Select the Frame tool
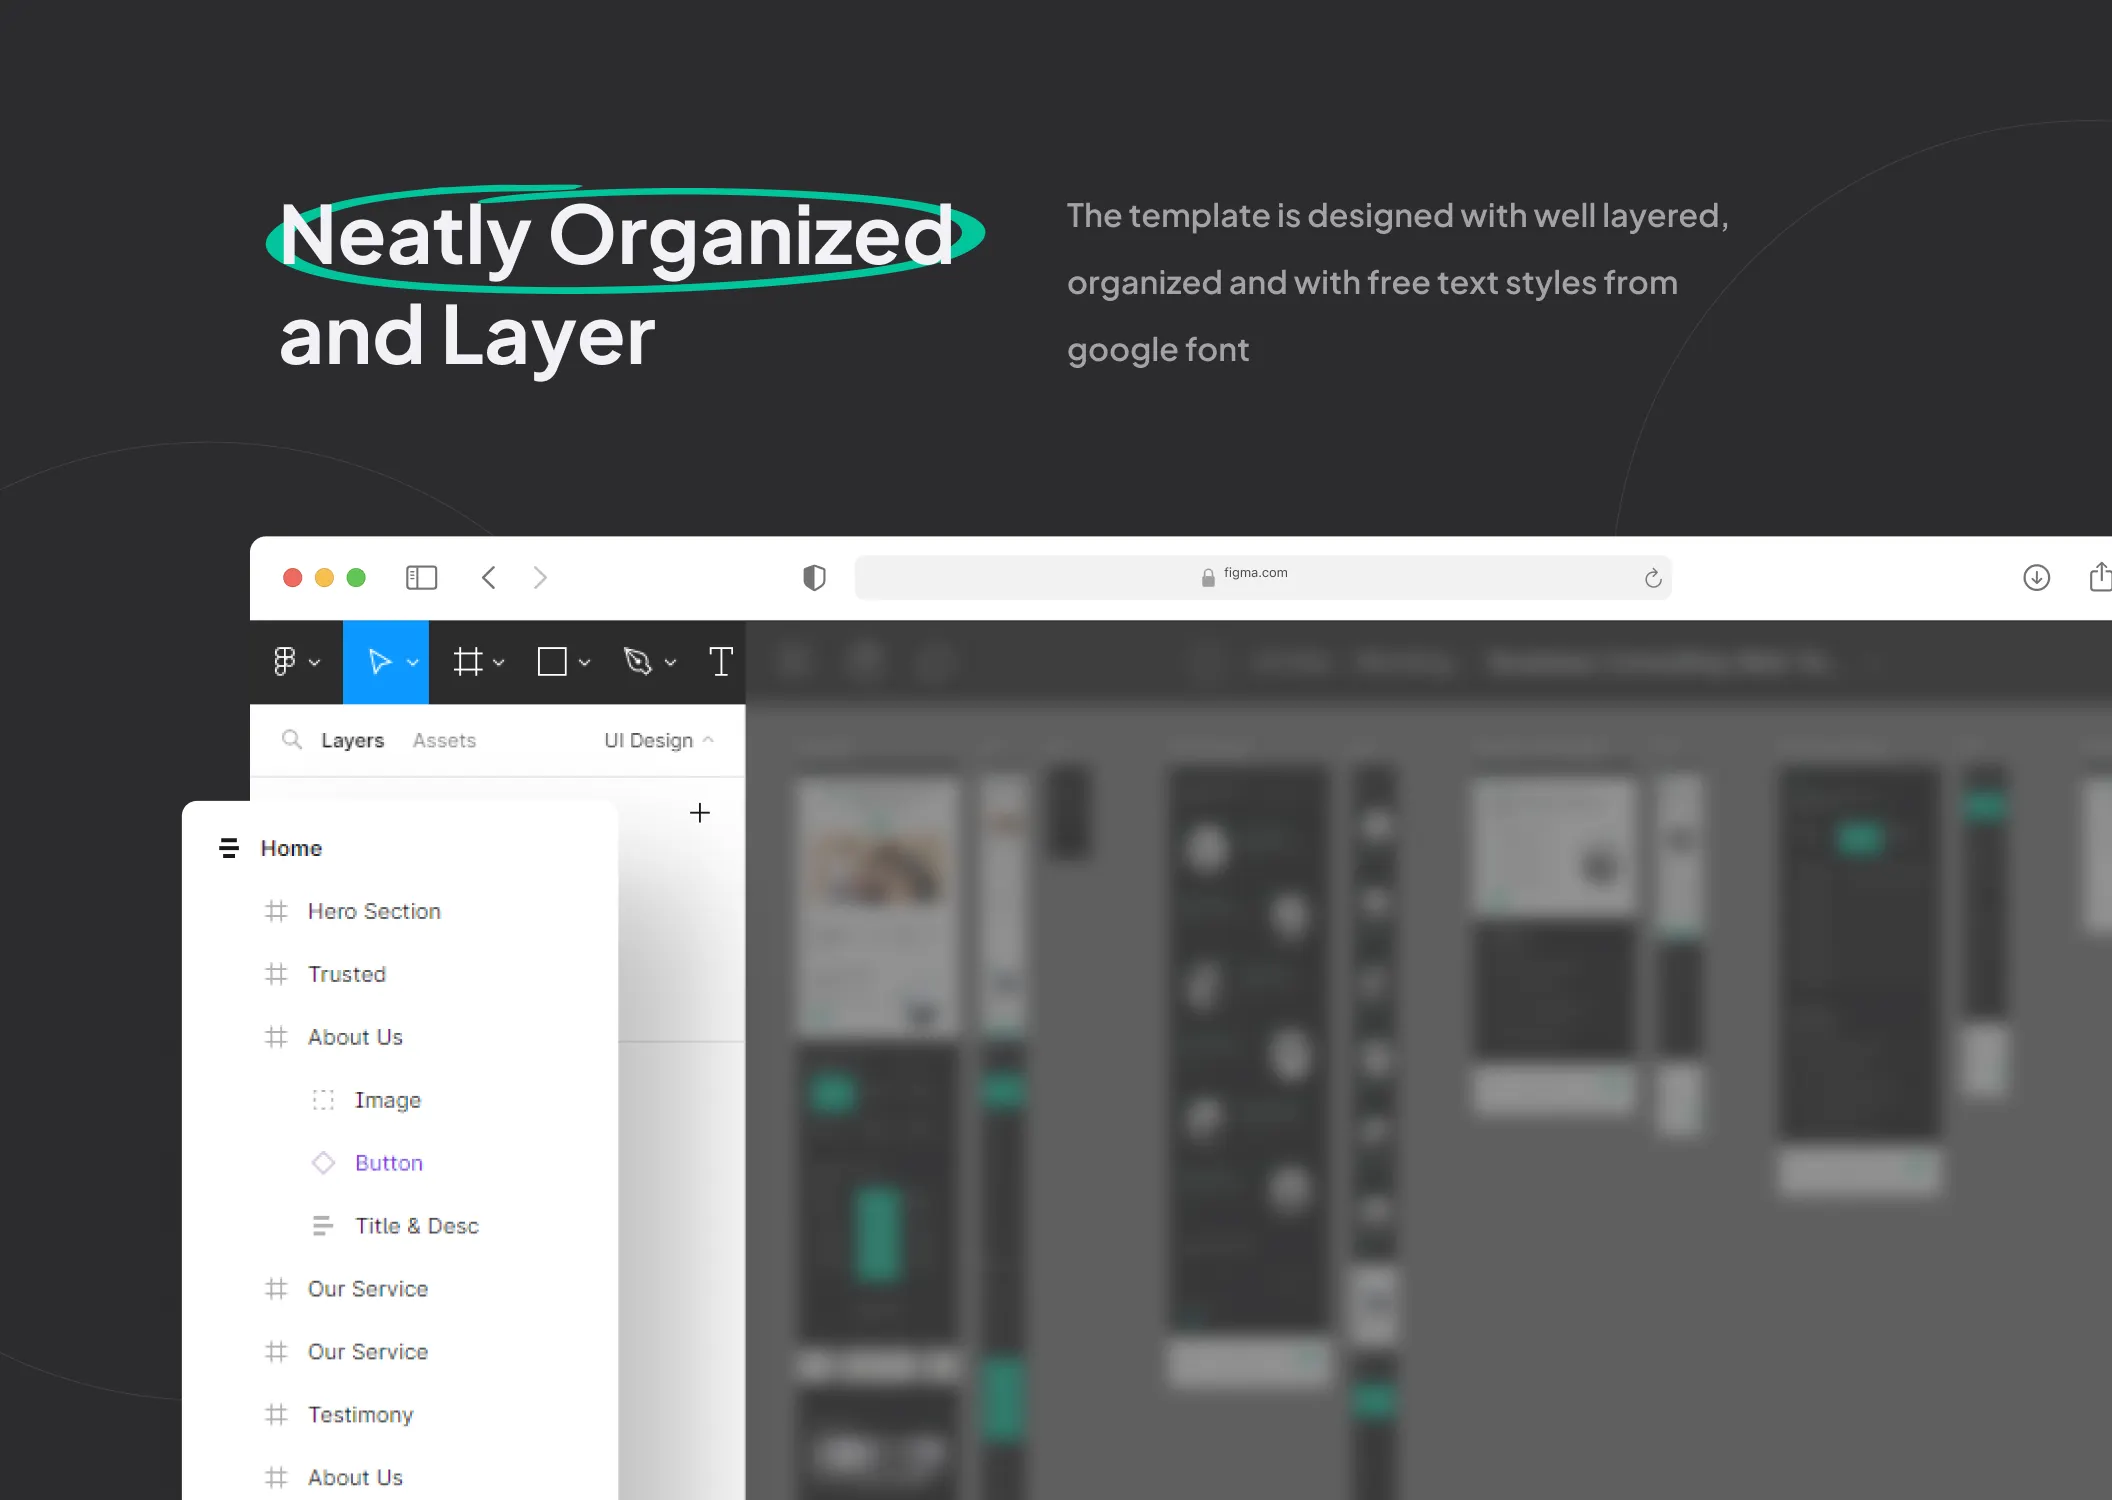 [467, 661]
